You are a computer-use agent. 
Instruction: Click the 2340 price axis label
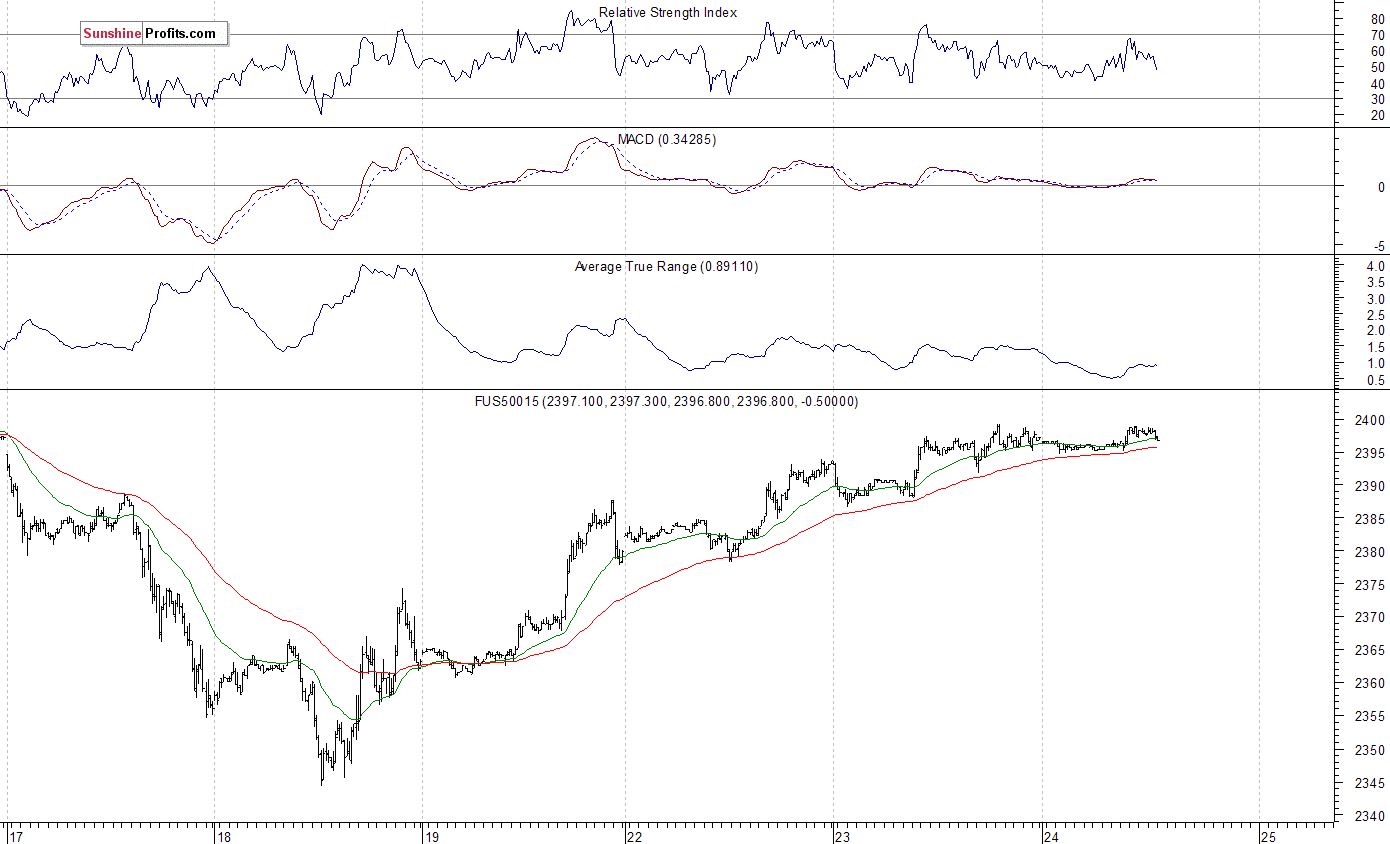1372,816
